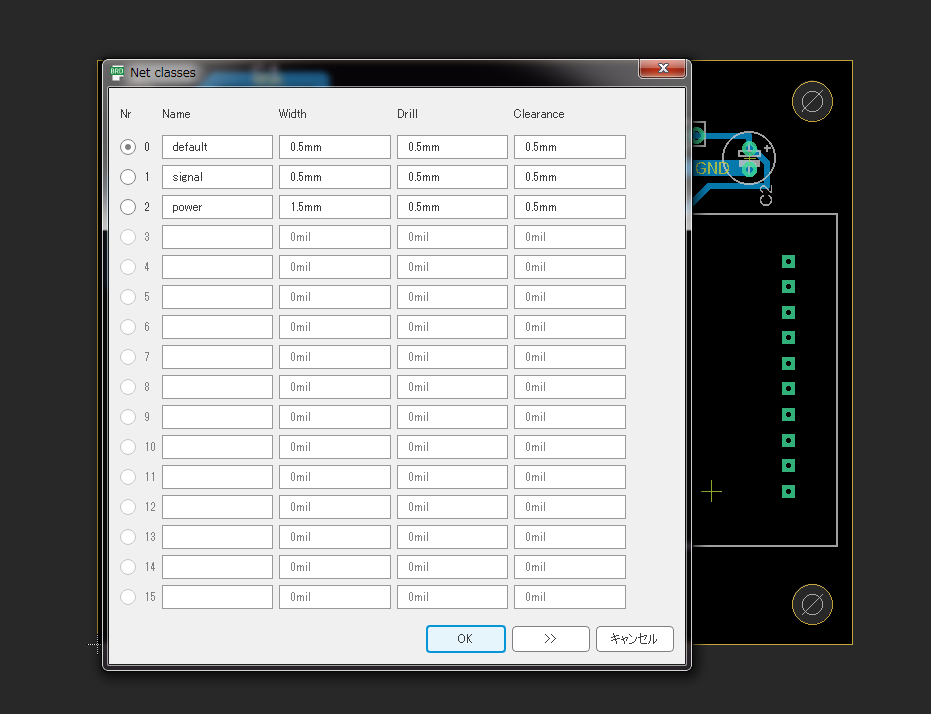Click the yellow origin cross on board
This screenshot has height=714, width=931.
(711, 491)
